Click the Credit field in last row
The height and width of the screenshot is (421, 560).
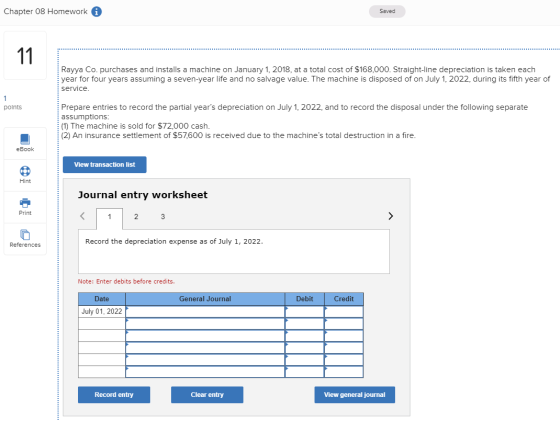tap(344, 372)
